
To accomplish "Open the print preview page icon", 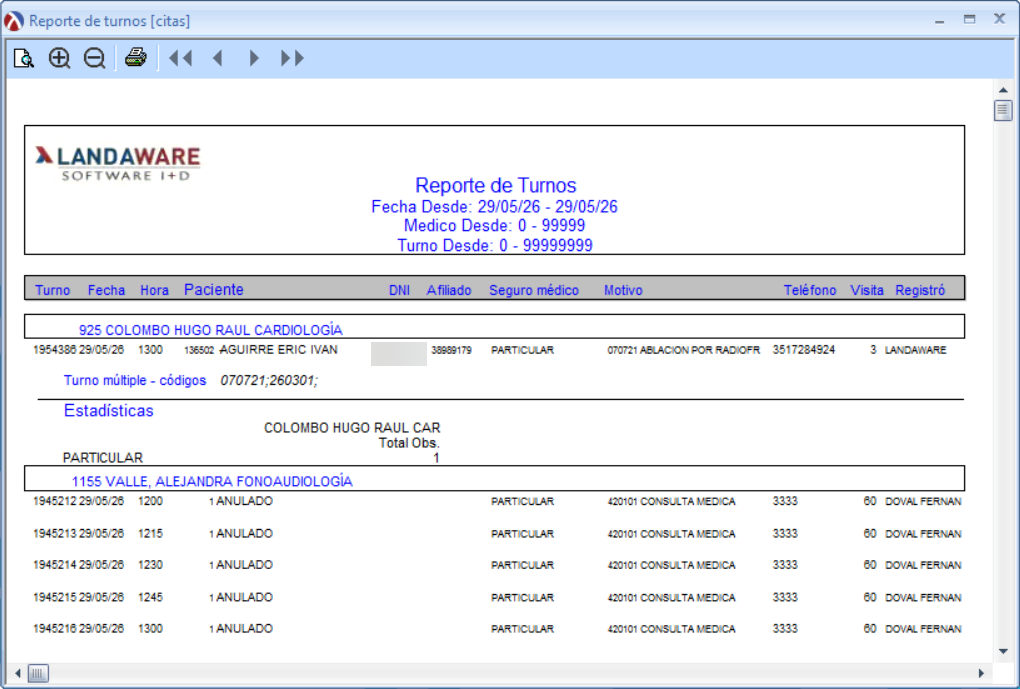I will [x=24, y=59].
